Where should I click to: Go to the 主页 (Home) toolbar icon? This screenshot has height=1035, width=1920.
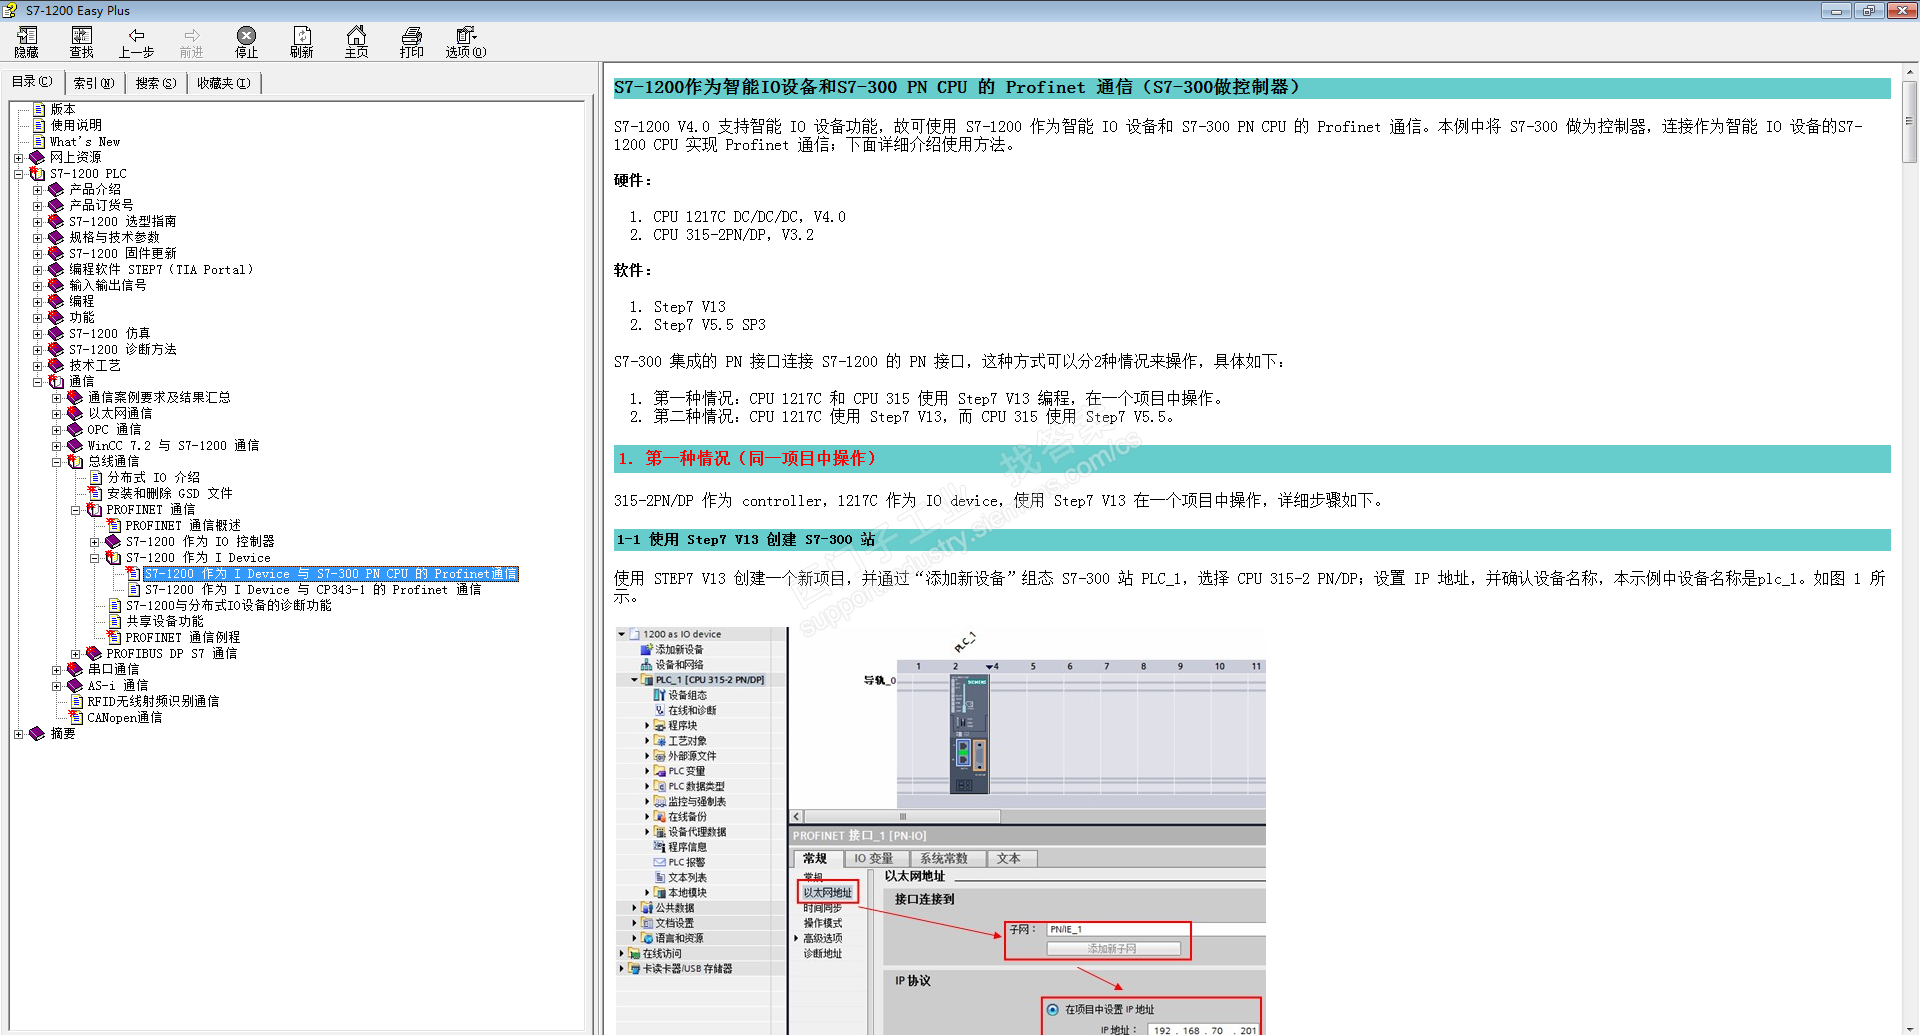[x=357, y=42]
